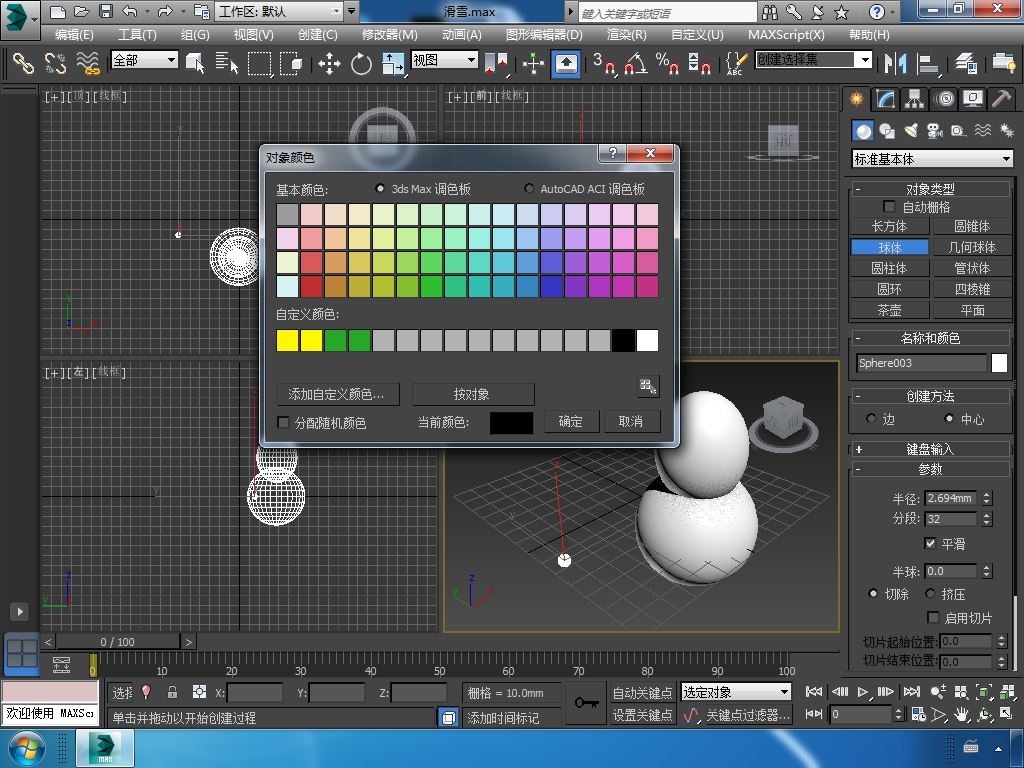
Task: Click the Windows Start button
Action: pyautogui.click(x=26, y=748)
